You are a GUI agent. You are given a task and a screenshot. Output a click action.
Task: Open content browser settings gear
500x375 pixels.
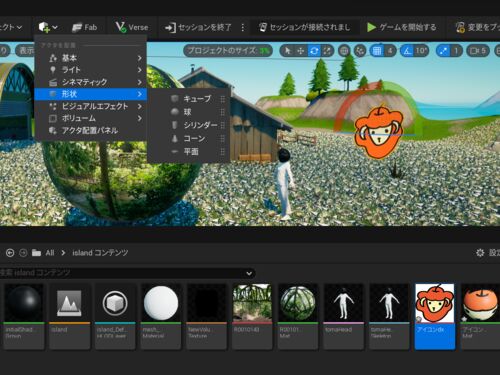pos(480,253)
